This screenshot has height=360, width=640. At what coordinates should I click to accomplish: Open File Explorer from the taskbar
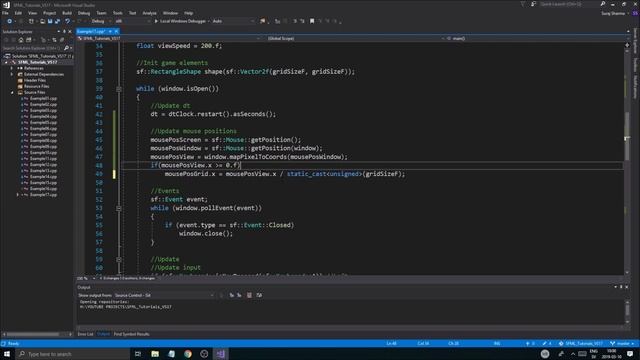[155, 354]
